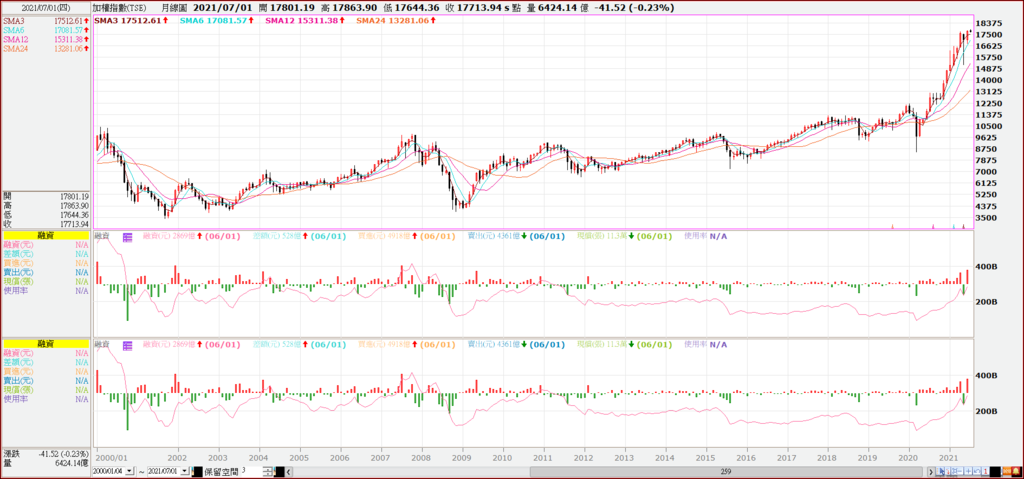Image resolution: width=1024 pixels, height=479 pixels.
Task: Click the 400B axis label in upper indicator pane
Action: pos(987,267)
